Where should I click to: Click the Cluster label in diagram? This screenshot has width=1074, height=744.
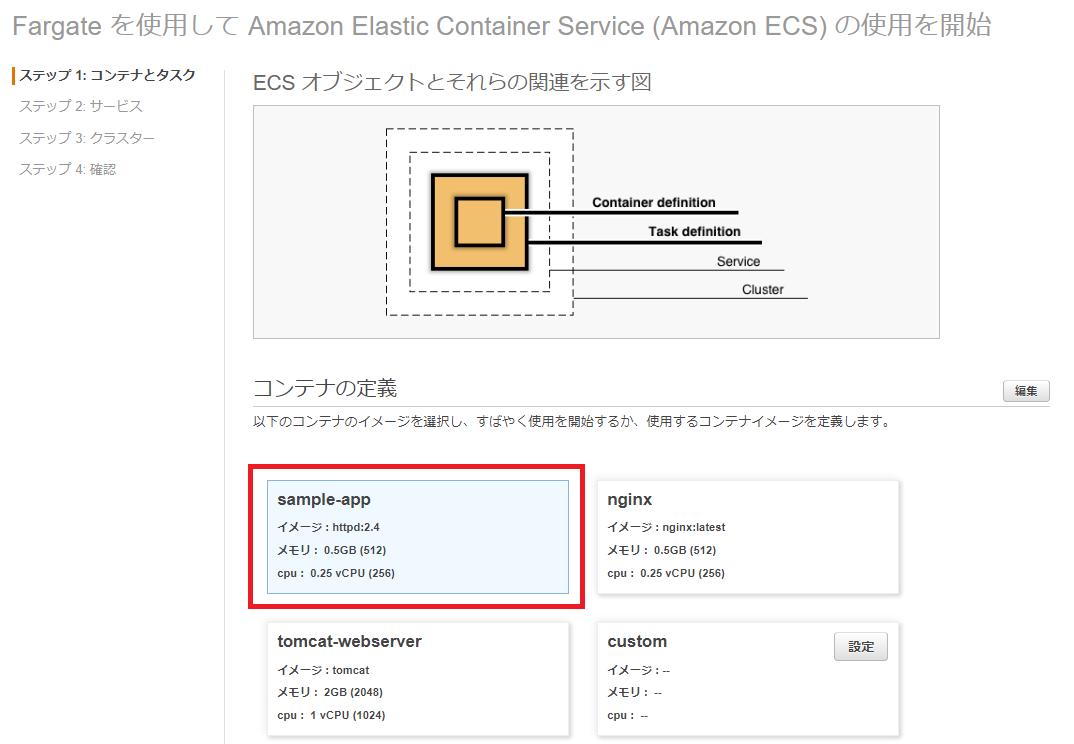pyautogui.click(x=762, y=289)
